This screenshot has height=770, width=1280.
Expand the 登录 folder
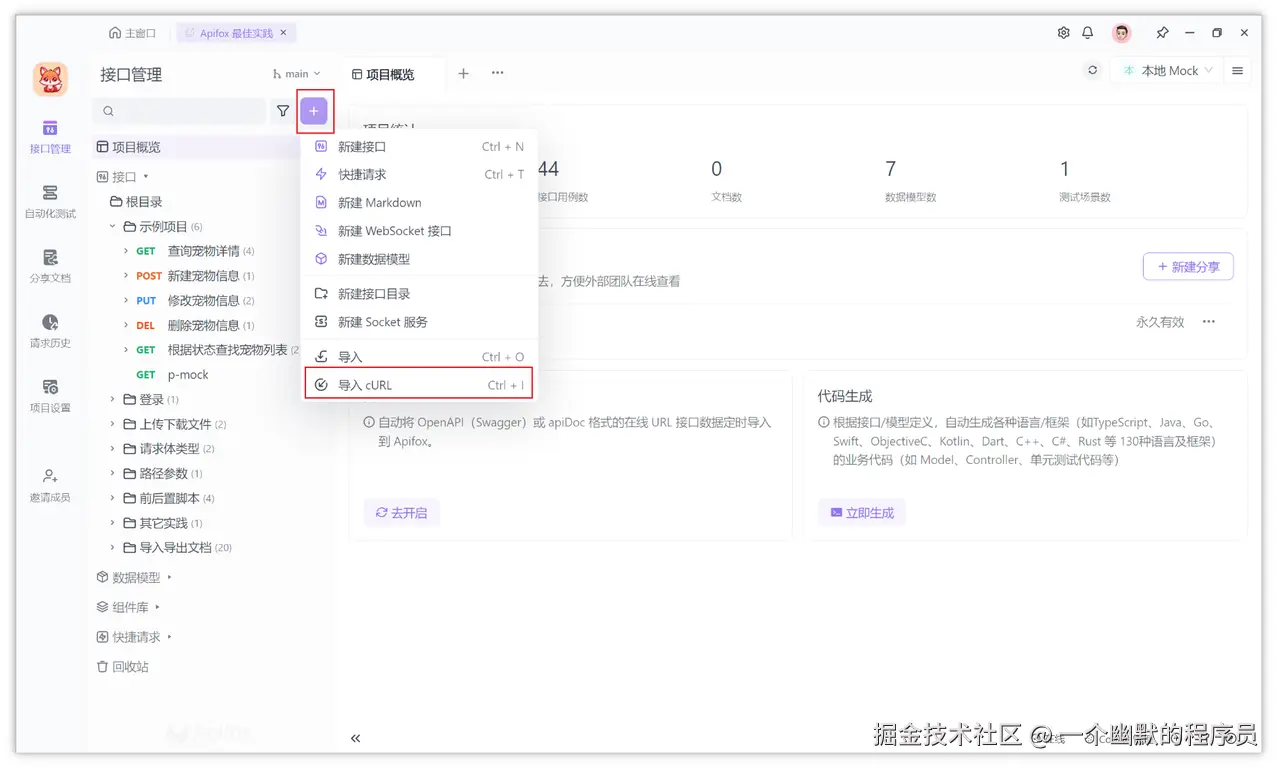click(x=113, y=399)
